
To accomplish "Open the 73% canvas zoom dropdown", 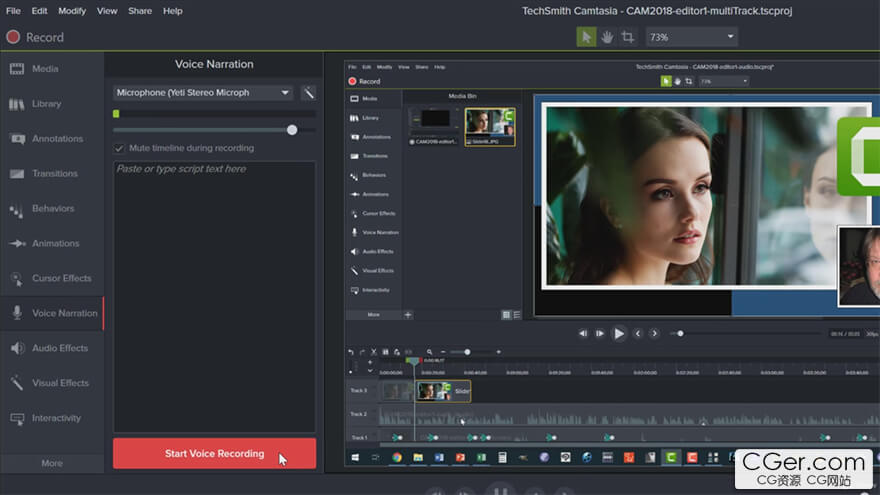I will pos(691,37).
